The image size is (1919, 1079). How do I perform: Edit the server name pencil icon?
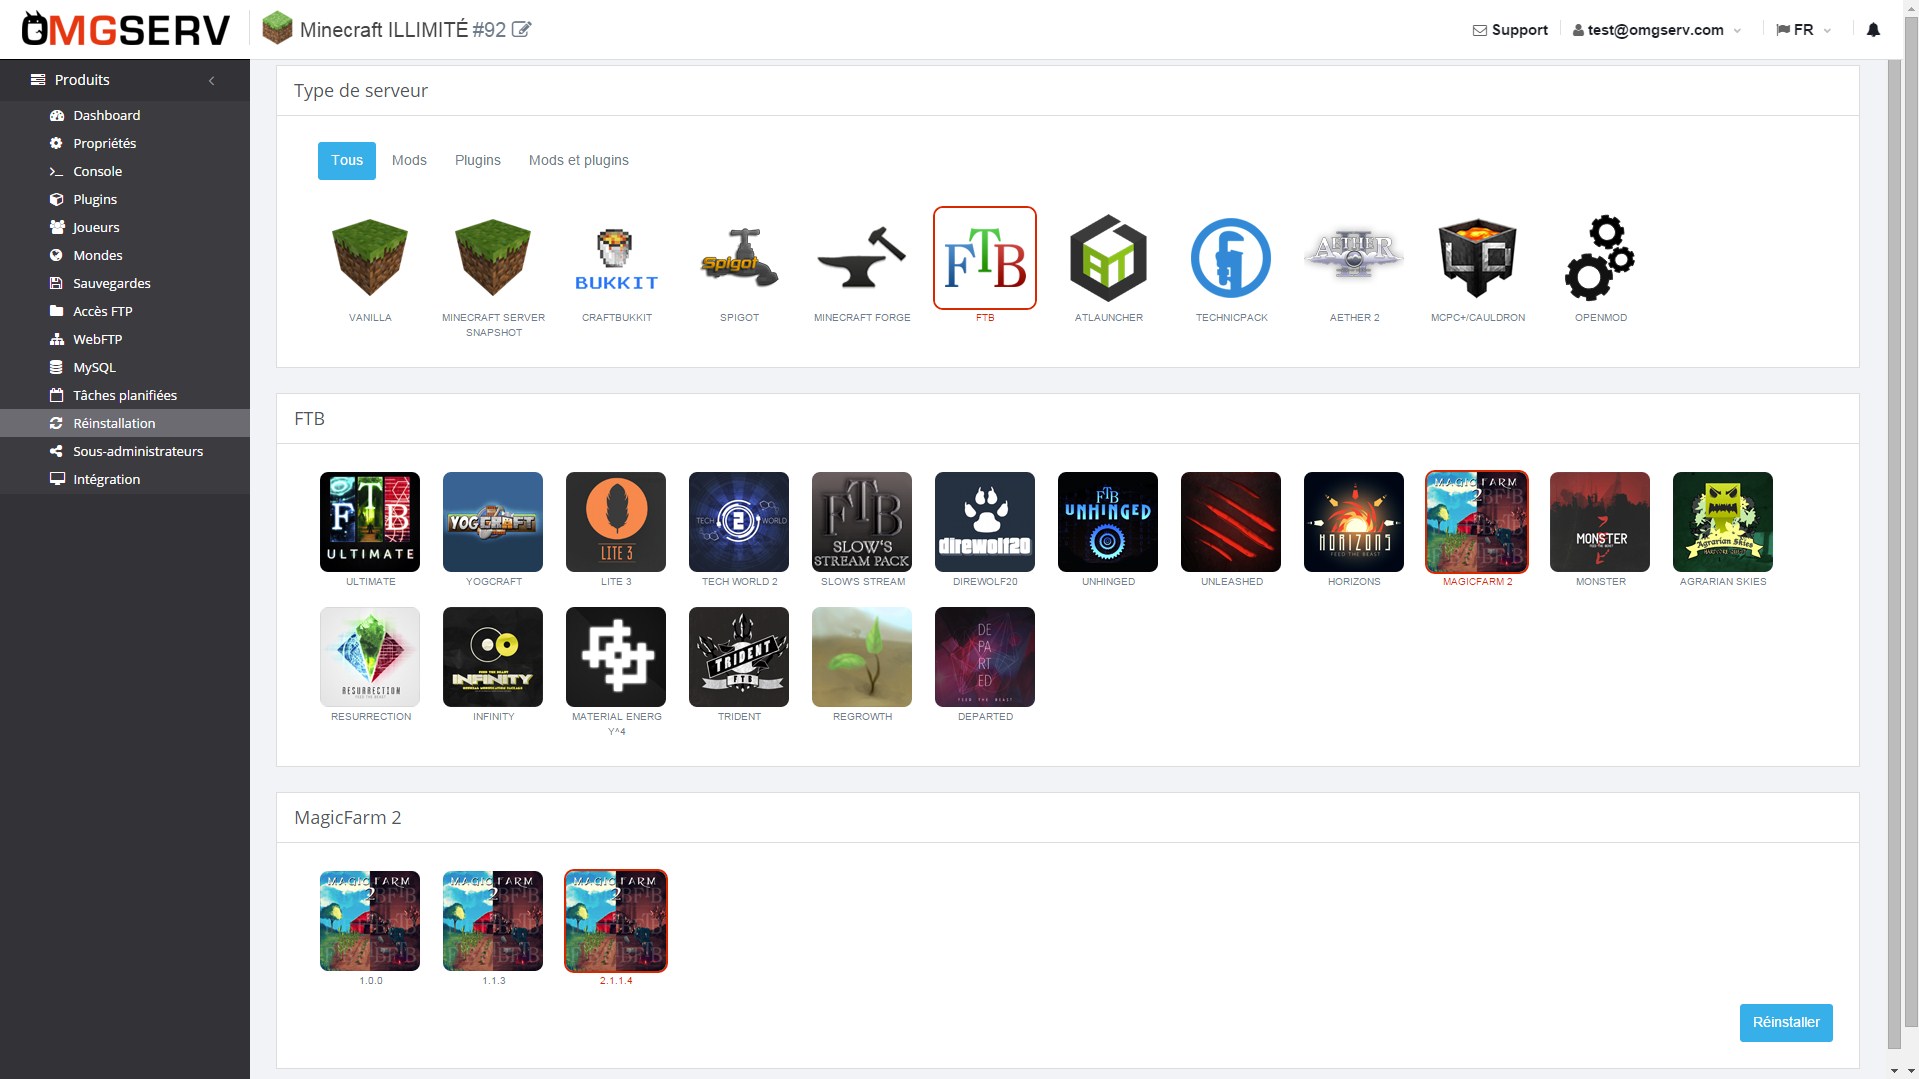point(521,30)
